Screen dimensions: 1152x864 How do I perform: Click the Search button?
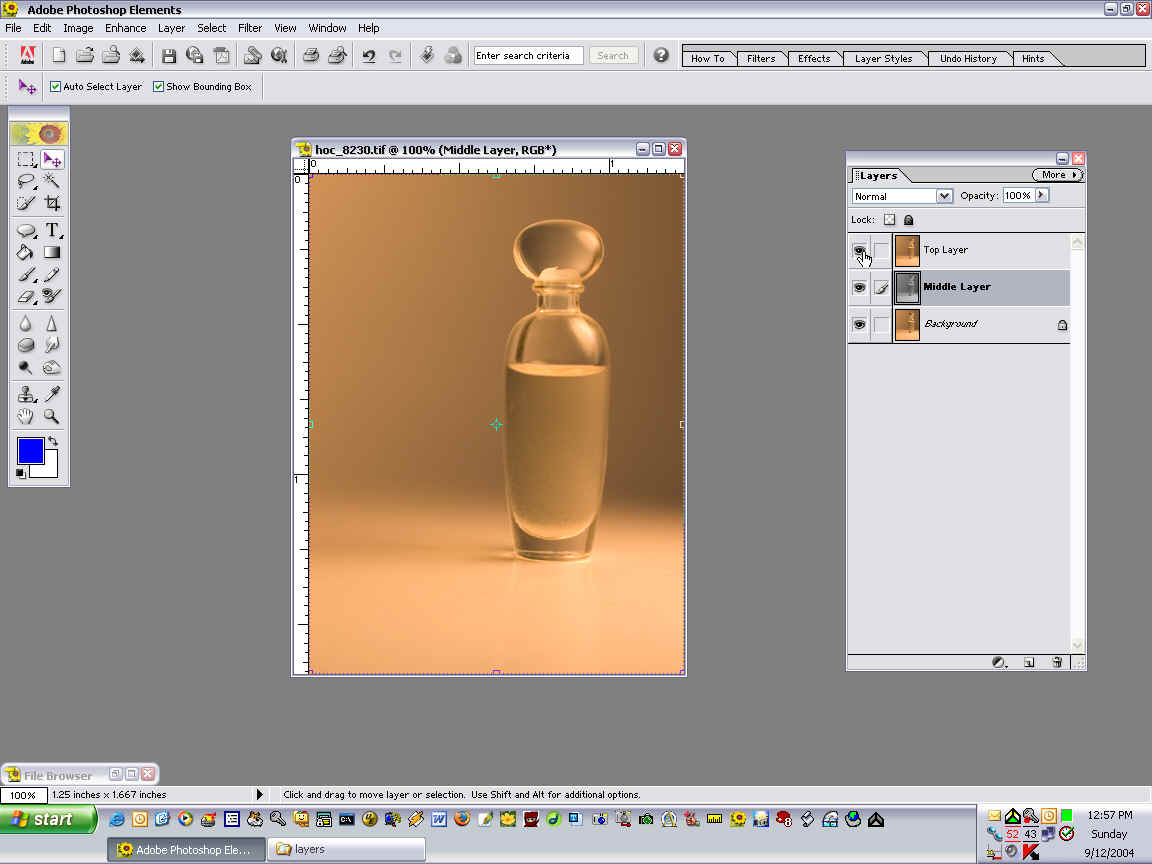(613, 56)
